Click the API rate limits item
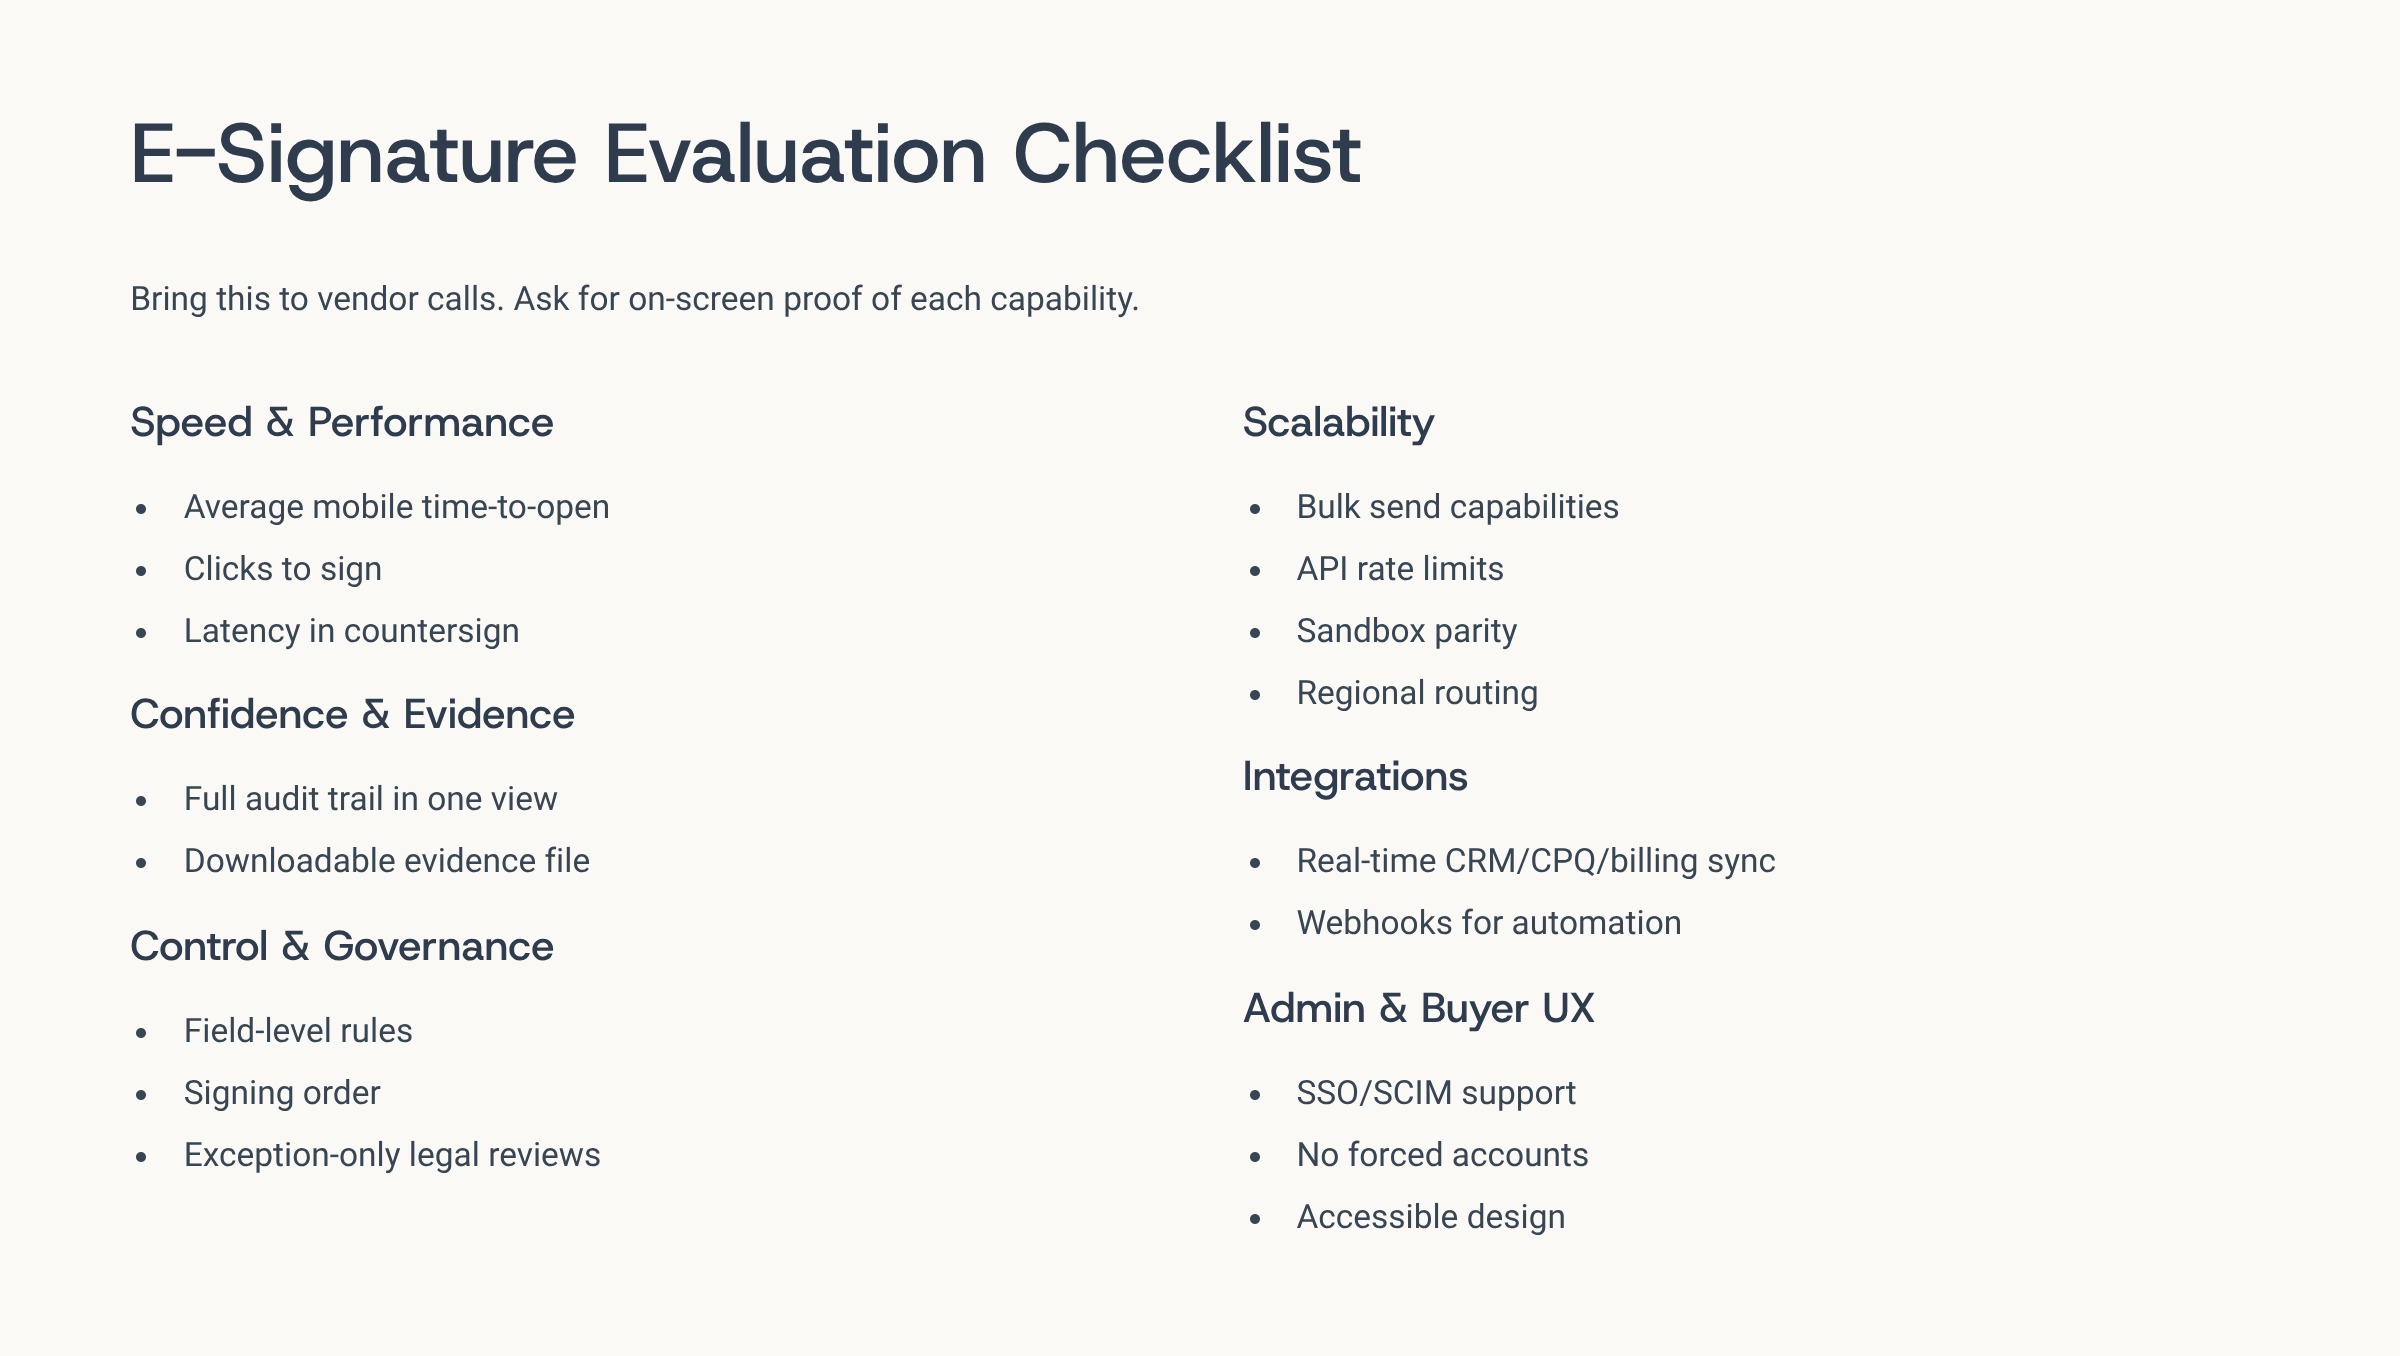The width and height of the screenshot is (2400, 1356). 1400,569
